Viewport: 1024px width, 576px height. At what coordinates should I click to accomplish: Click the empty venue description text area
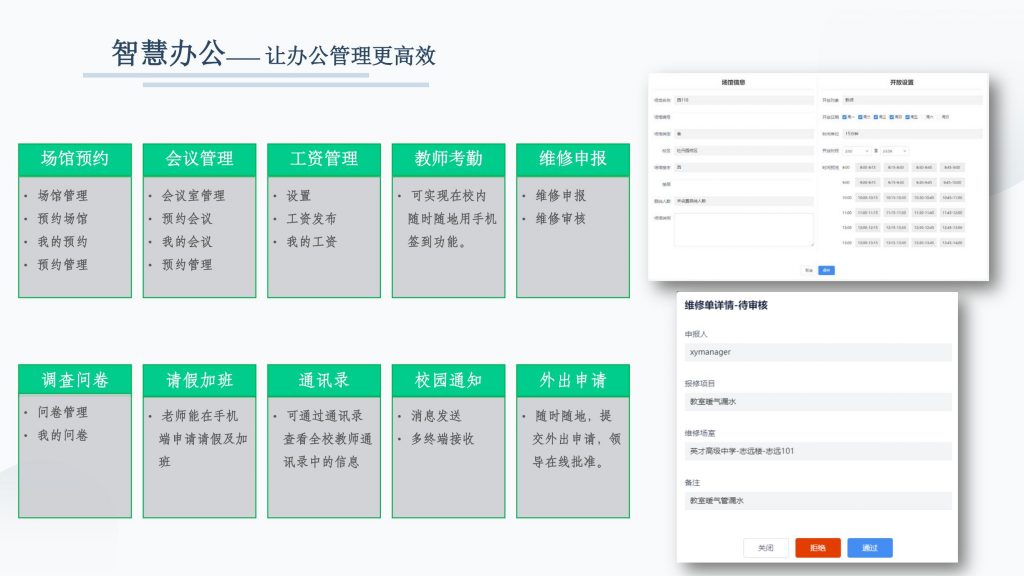point(743,229)
